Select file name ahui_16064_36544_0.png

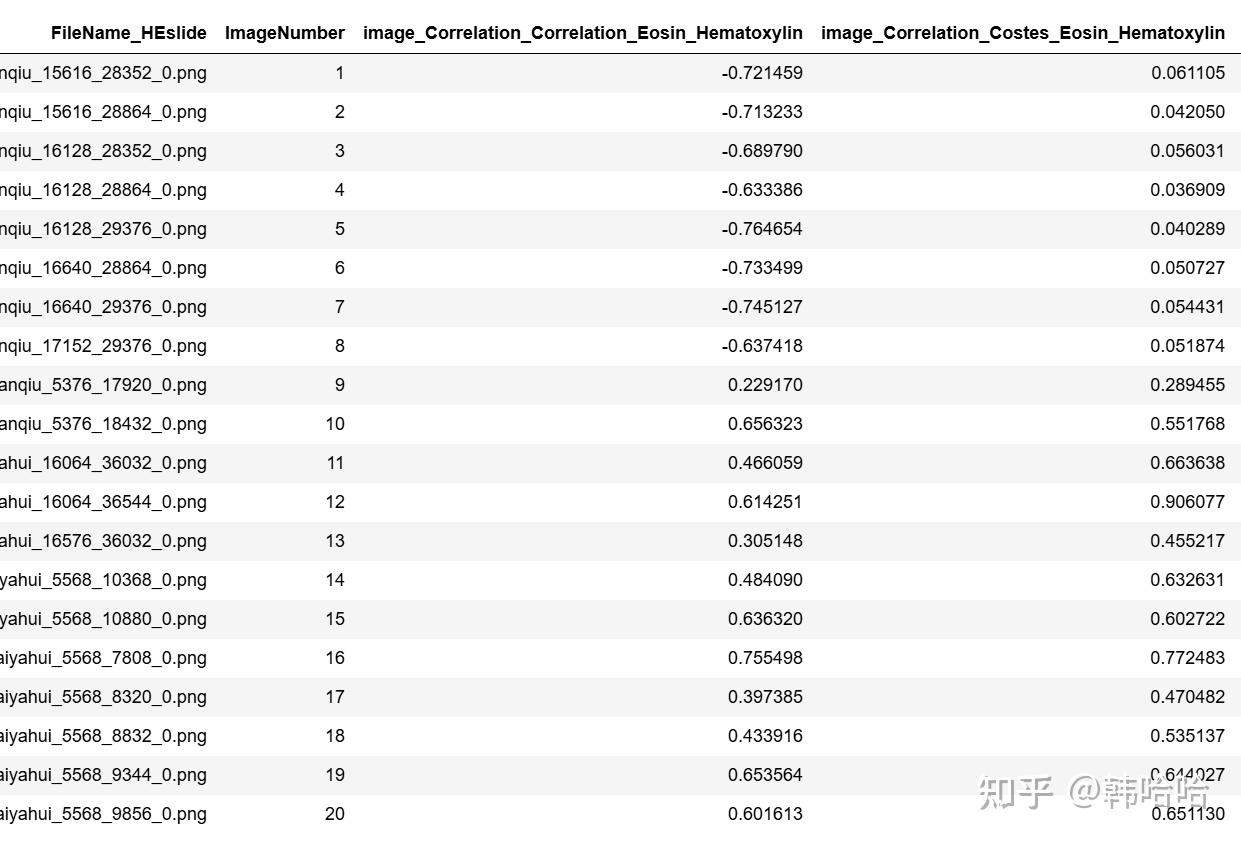tap(103, 501)
